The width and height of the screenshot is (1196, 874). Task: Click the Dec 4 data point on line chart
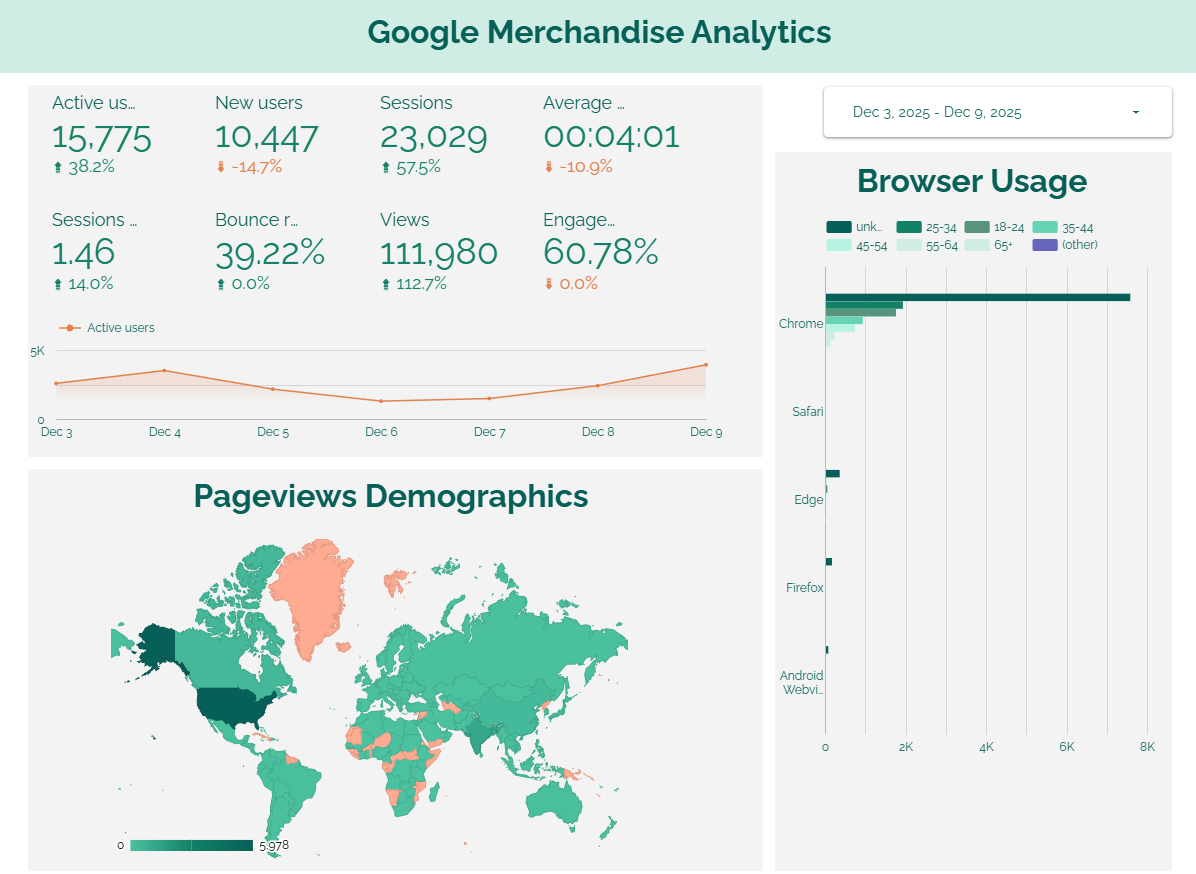[x=165, y=371]
